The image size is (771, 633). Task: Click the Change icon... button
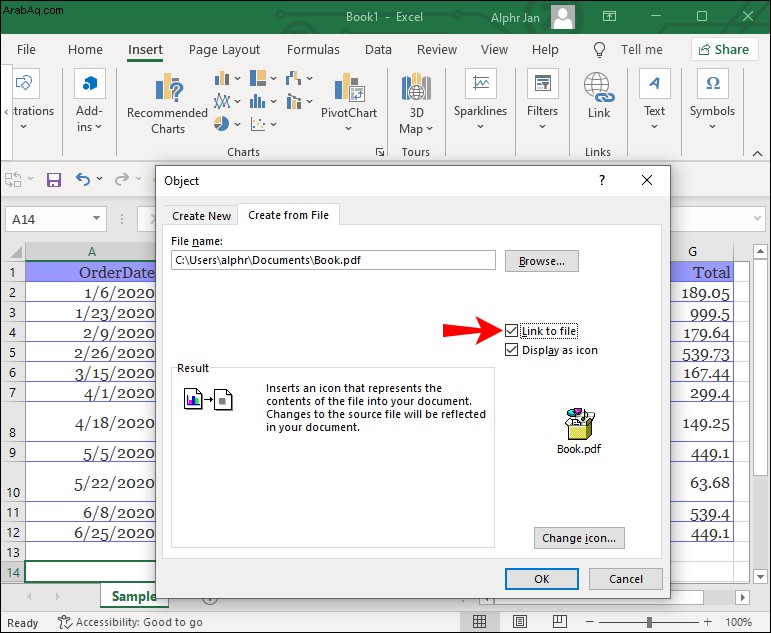click(x=579, y=538)
